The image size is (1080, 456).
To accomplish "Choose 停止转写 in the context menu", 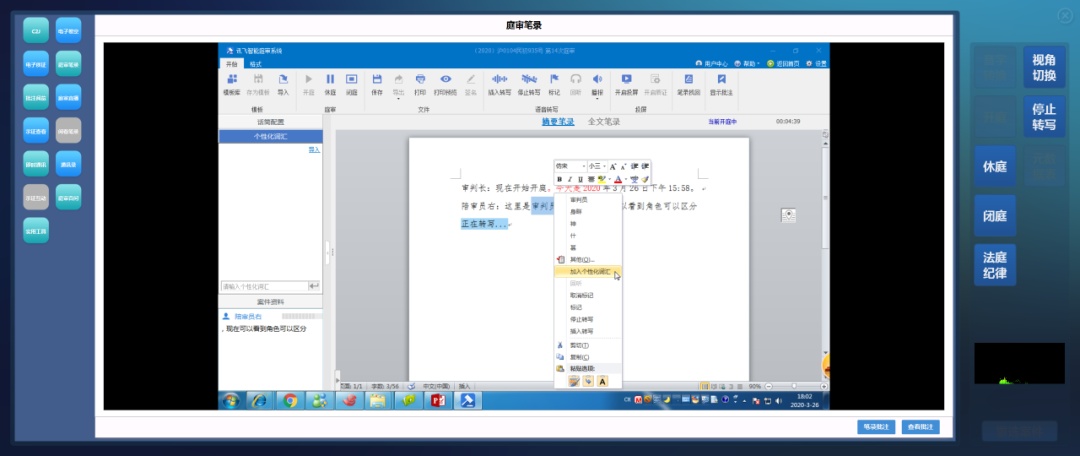I will pyautogui.click(x=588, y=319).
